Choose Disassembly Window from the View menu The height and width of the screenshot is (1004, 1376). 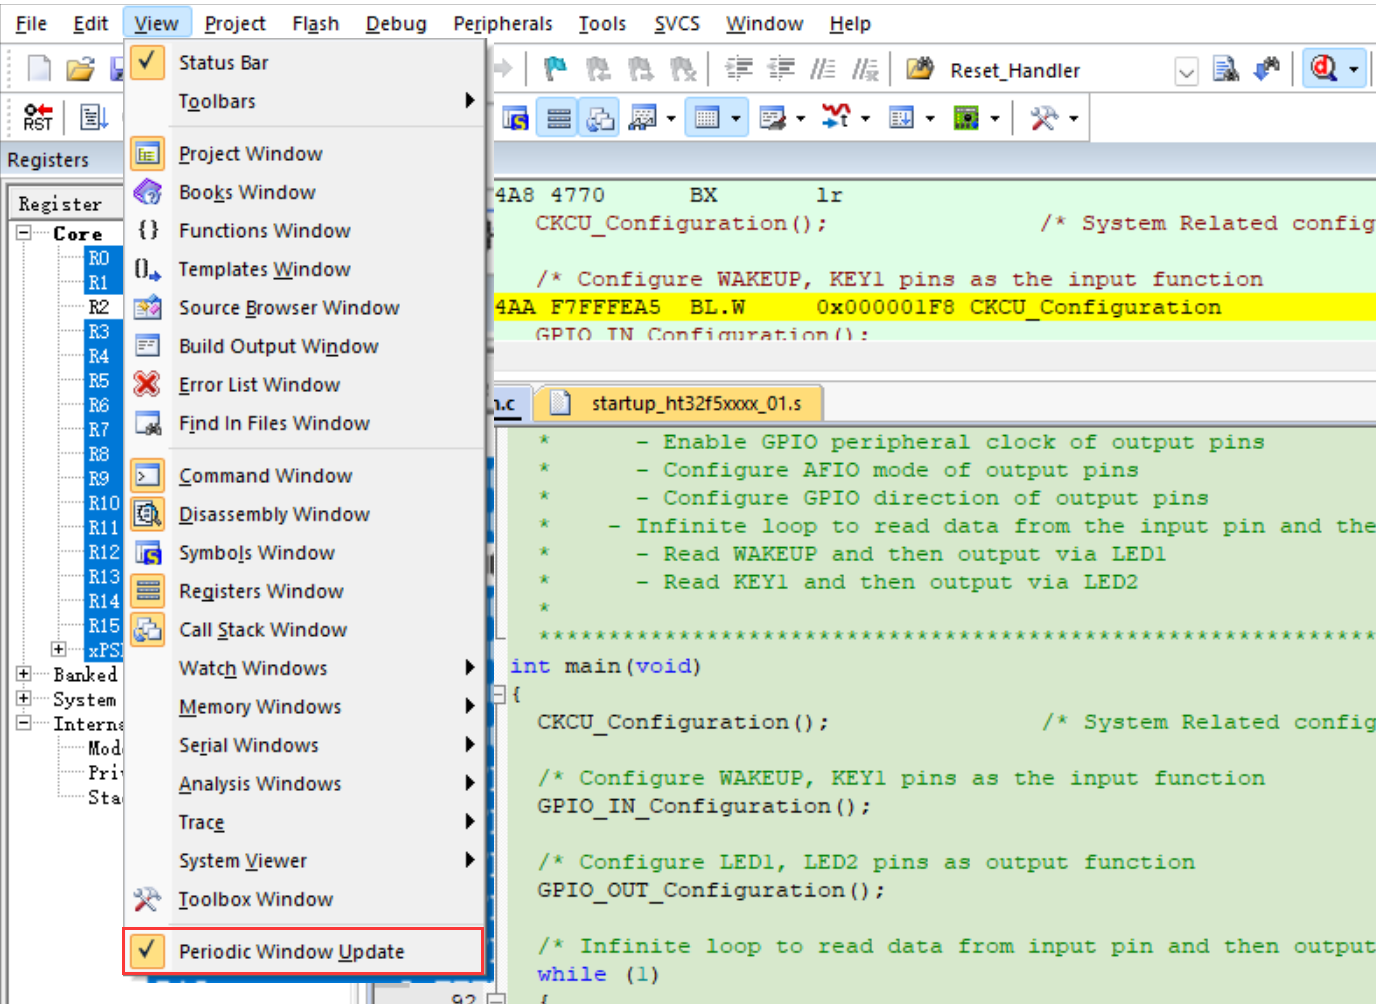coord(274,515)
